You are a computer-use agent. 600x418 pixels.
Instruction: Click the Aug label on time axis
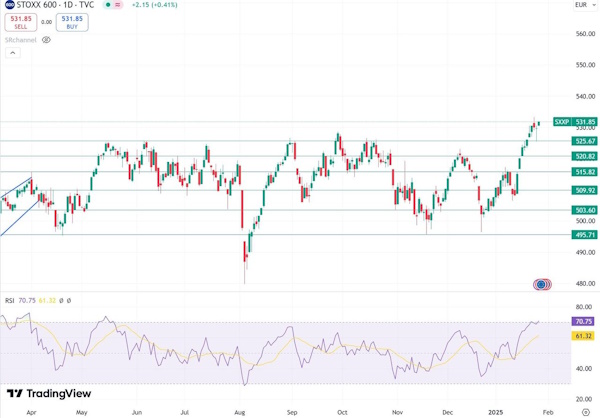(240, 413)
